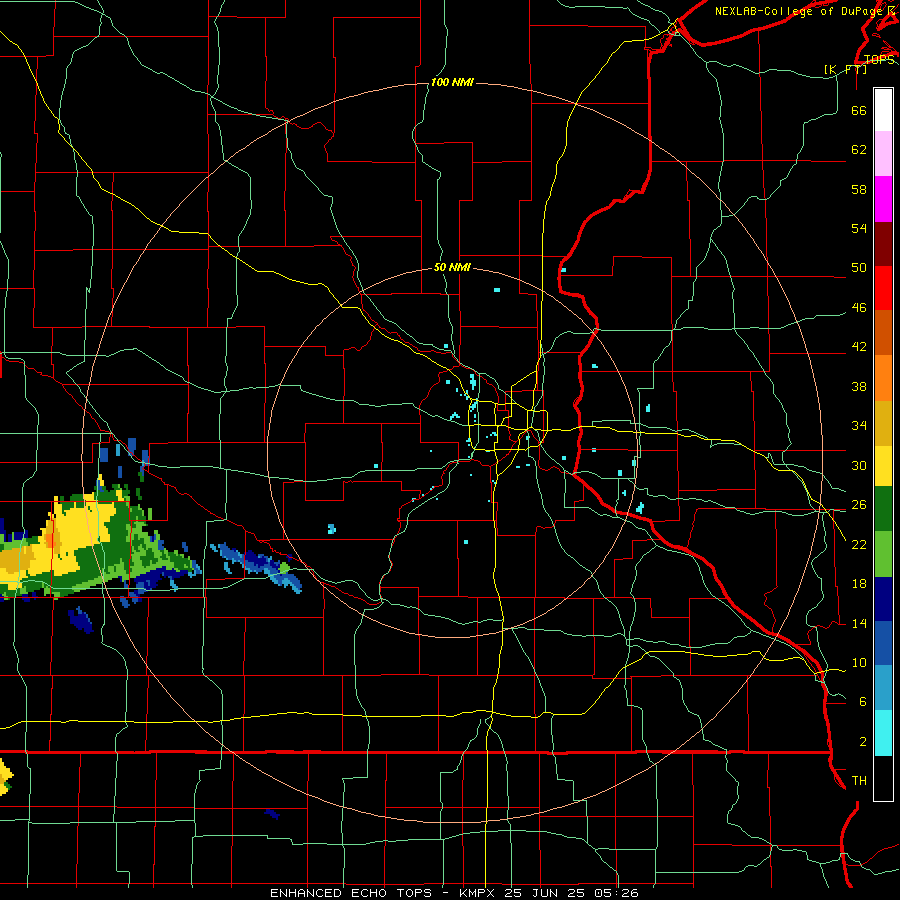Screen dimensions: 900x900
Task: Click the "ENHANCED ECHO TOPS" title text
Action: point(351,893)
